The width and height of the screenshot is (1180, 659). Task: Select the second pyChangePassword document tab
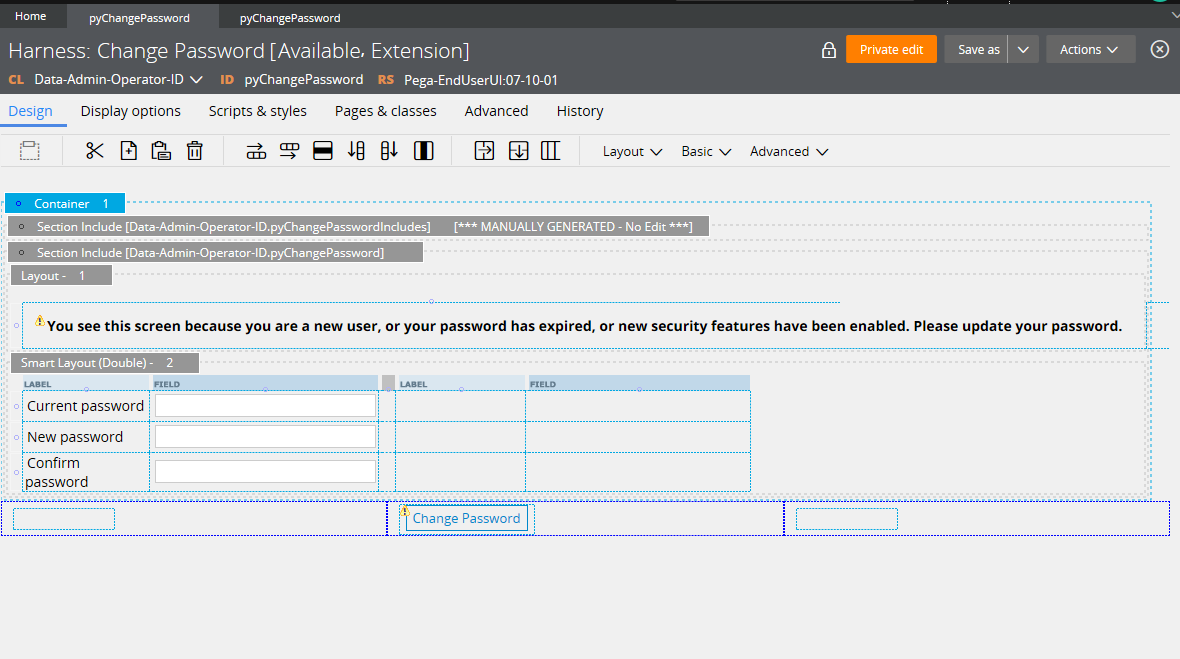290,17
